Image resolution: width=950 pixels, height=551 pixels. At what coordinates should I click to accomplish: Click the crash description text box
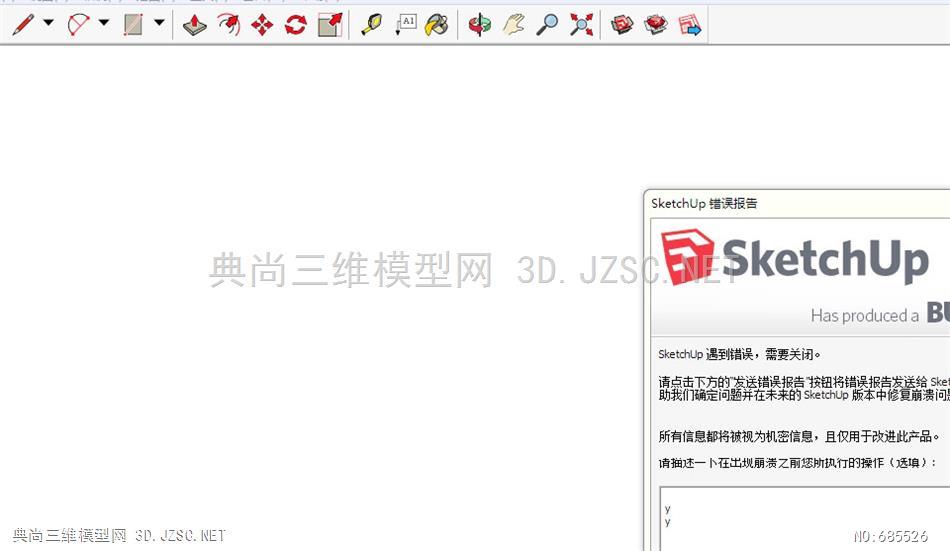coord(805,518)
